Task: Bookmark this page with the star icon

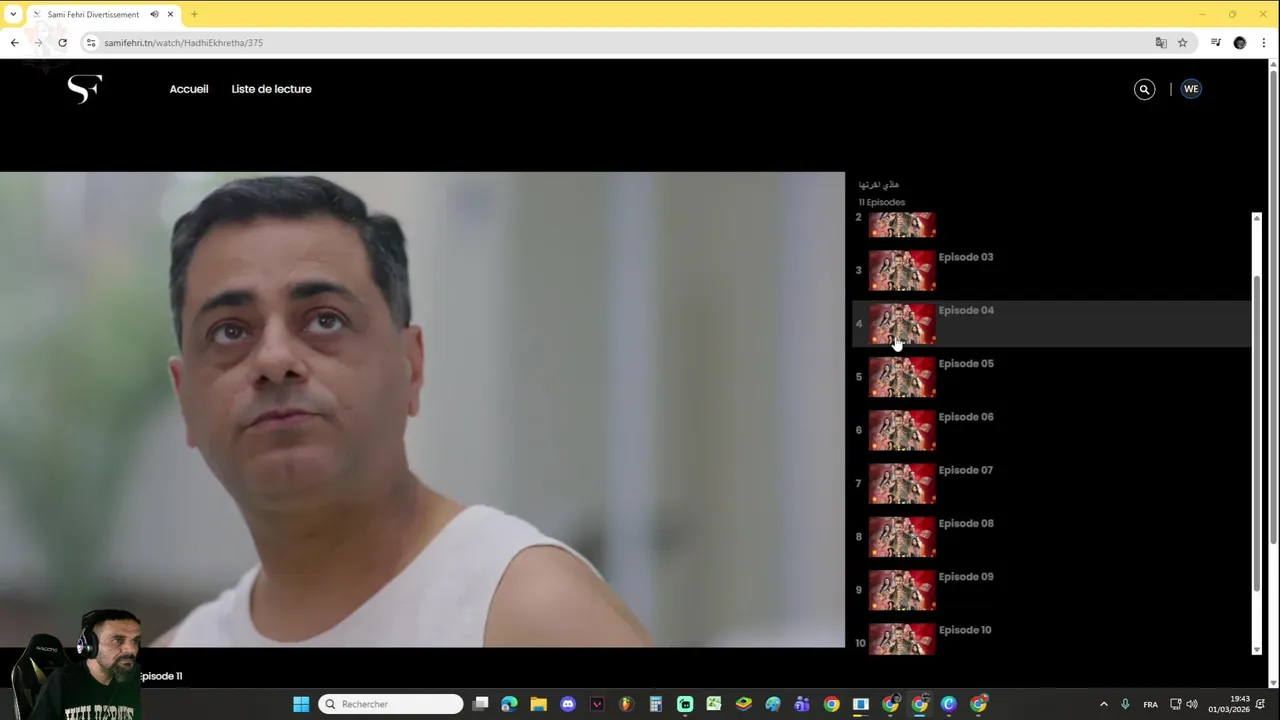Action: tap(1182, 43)
